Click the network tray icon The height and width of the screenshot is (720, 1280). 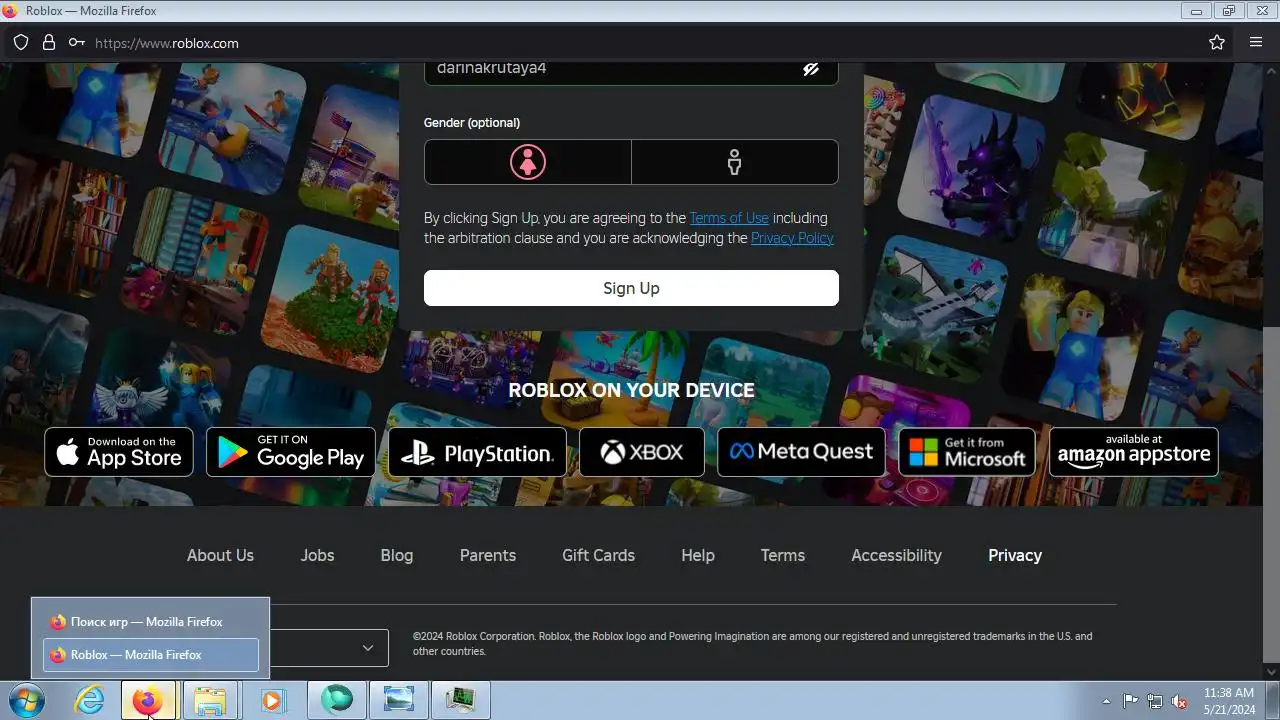coord(1155,701)
